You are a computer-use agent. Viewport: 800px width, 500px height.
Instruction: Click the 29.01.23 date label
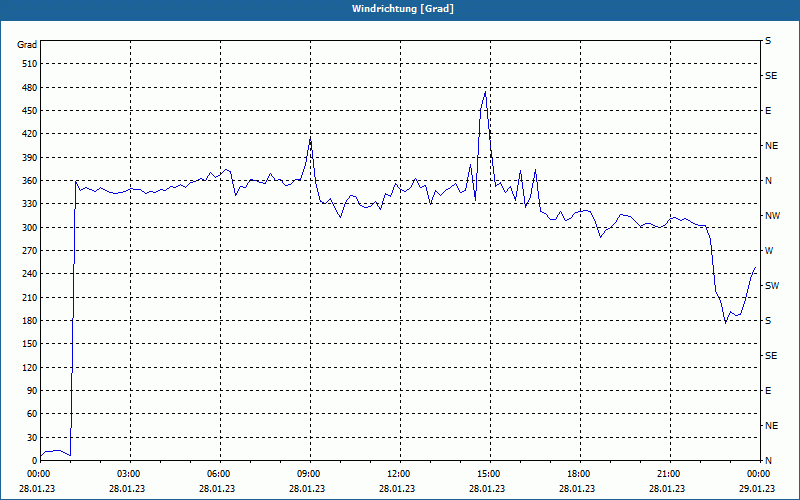[757, 488]
